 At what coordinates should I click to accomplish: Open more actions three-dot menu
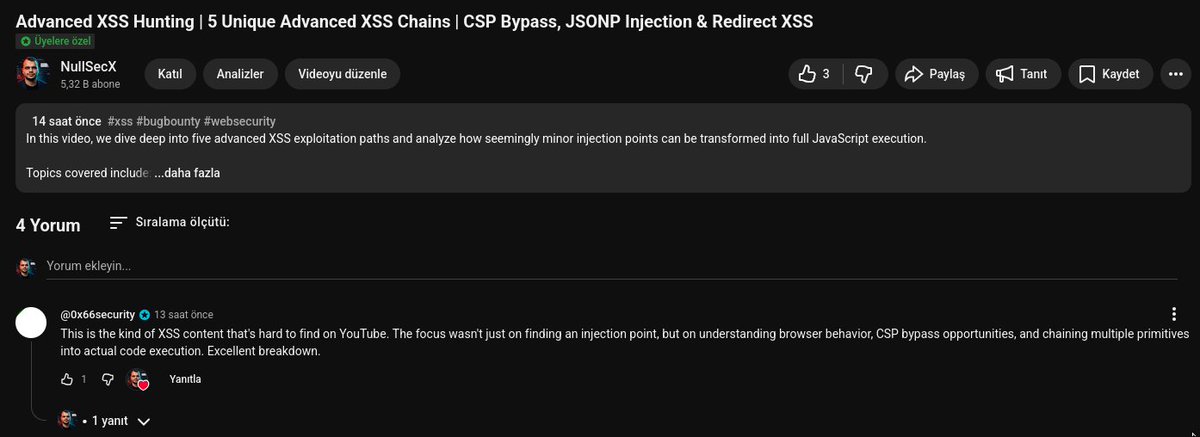[x=1175, y=74]
